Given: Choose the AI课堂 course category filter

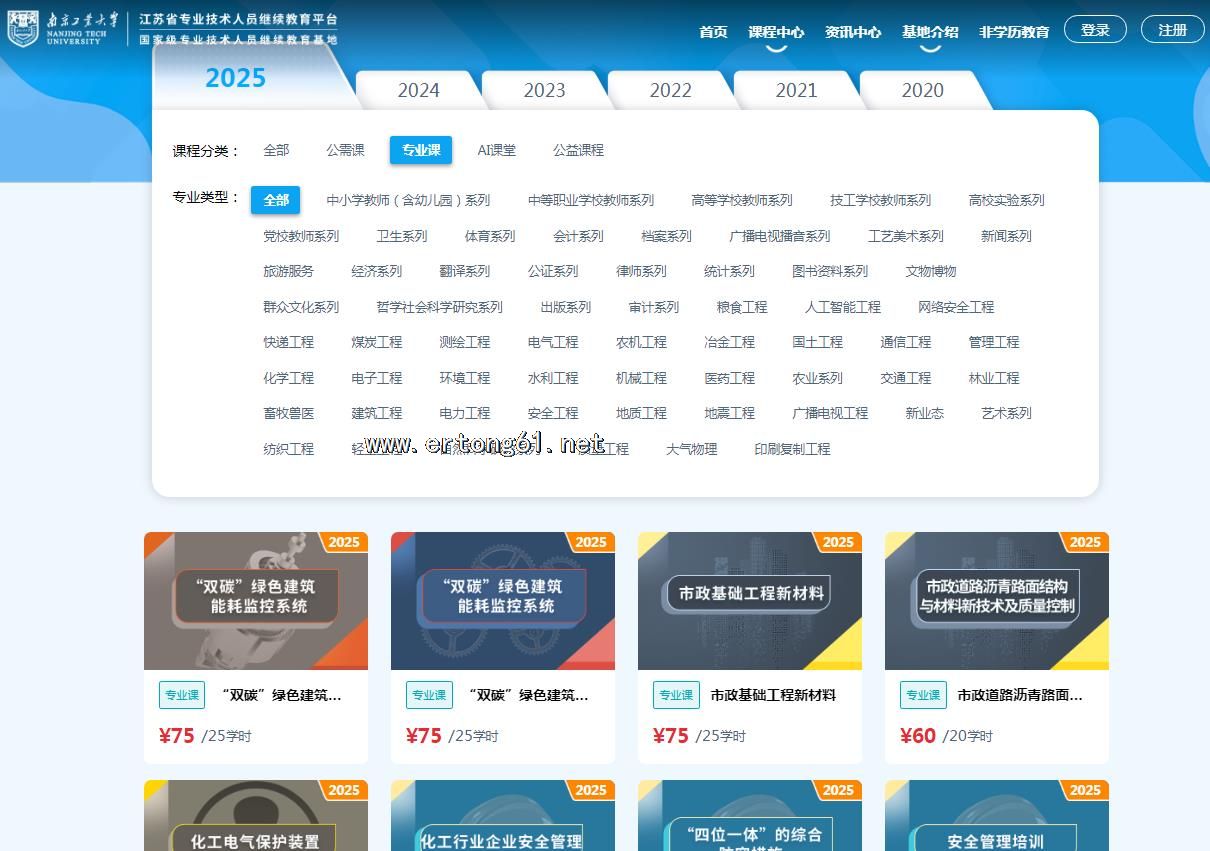Looking at the screenshot, I should (496, 150).
